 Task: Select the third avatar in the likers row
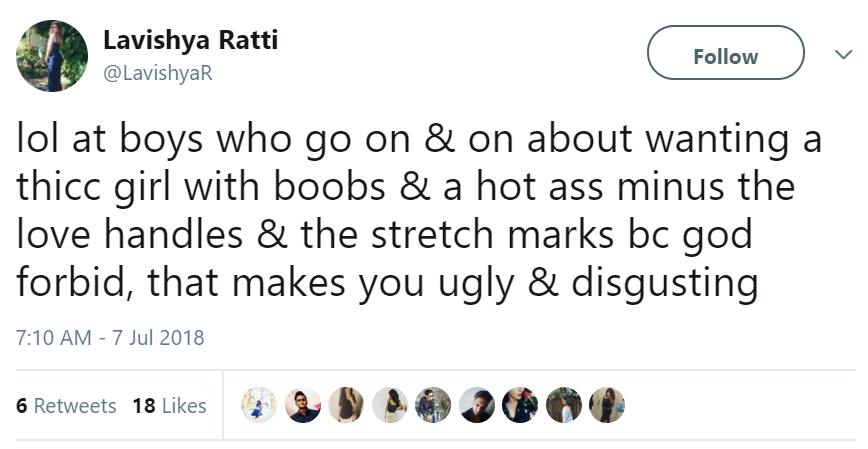[x=346, y=405]
